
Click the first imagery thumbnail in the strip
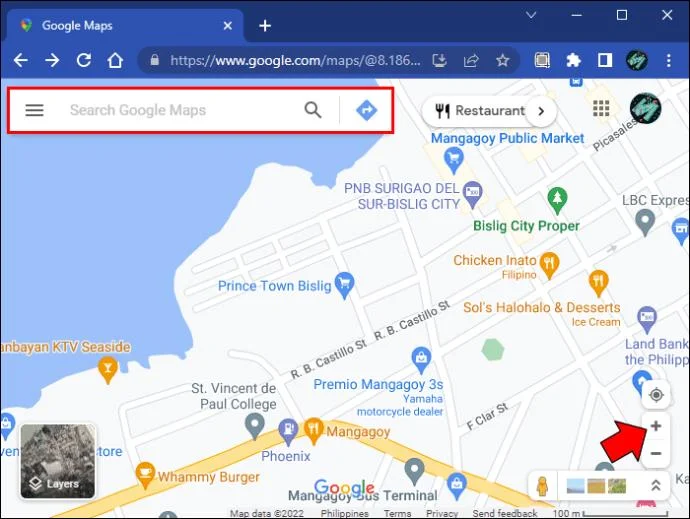(x=576, y=486)
